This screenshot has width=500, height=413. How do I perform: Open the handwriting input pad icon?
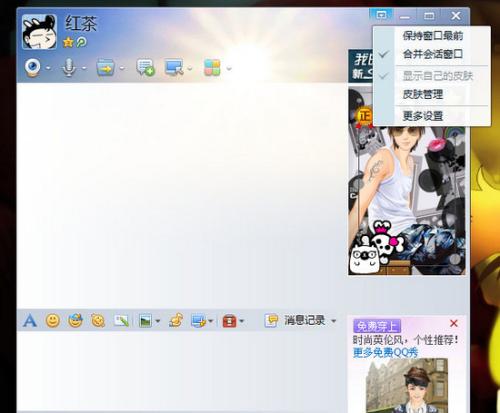tap(121, 321)
